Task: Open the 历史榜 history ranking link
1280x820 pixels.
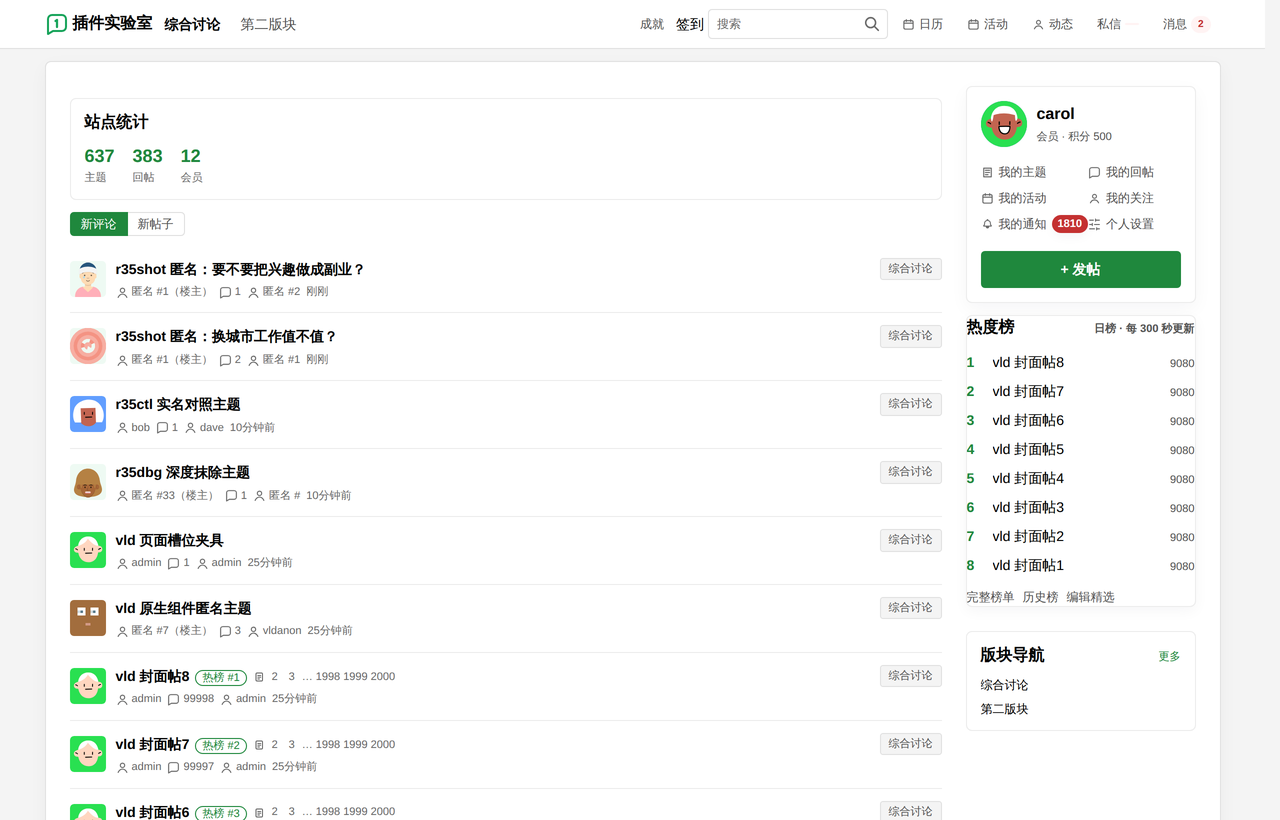Action: (1040, 597)
